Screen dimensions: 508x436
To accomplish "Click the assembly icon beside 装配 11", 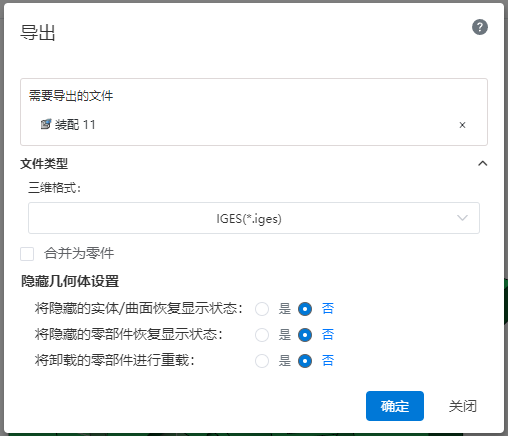I will click(x=46, y=124).
